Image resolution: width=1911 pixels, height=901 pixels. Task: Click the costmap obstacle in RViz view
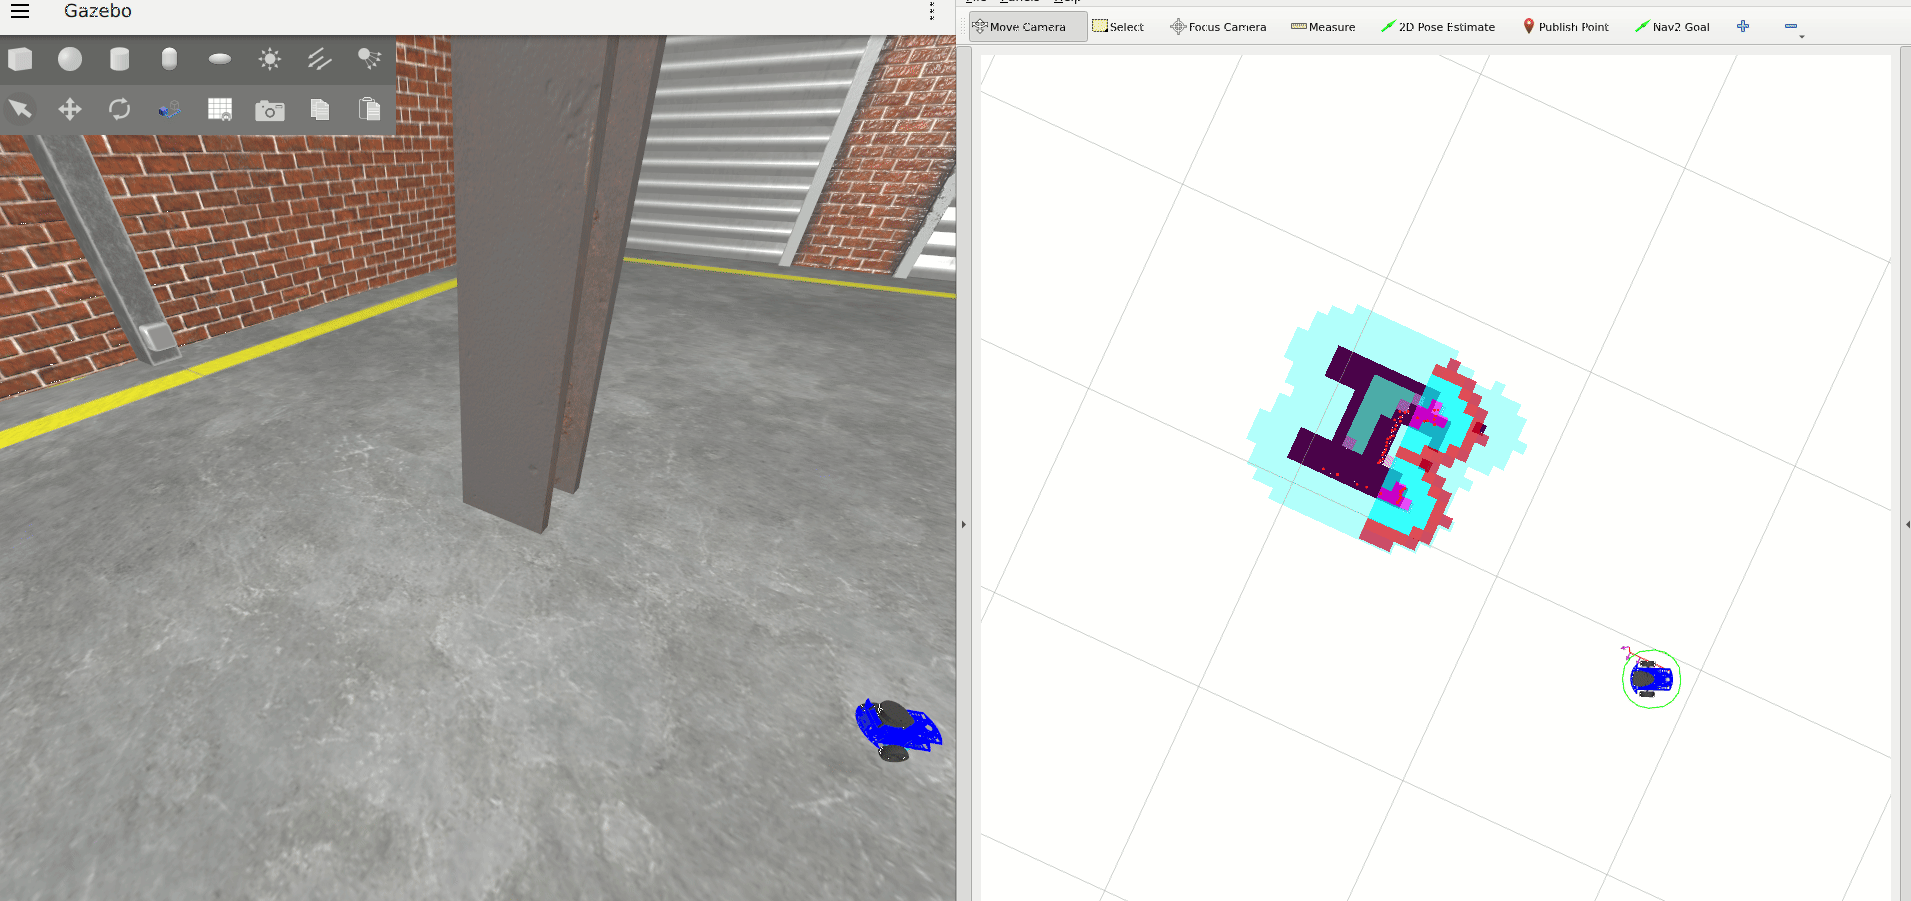click(x=1385, y=428)
